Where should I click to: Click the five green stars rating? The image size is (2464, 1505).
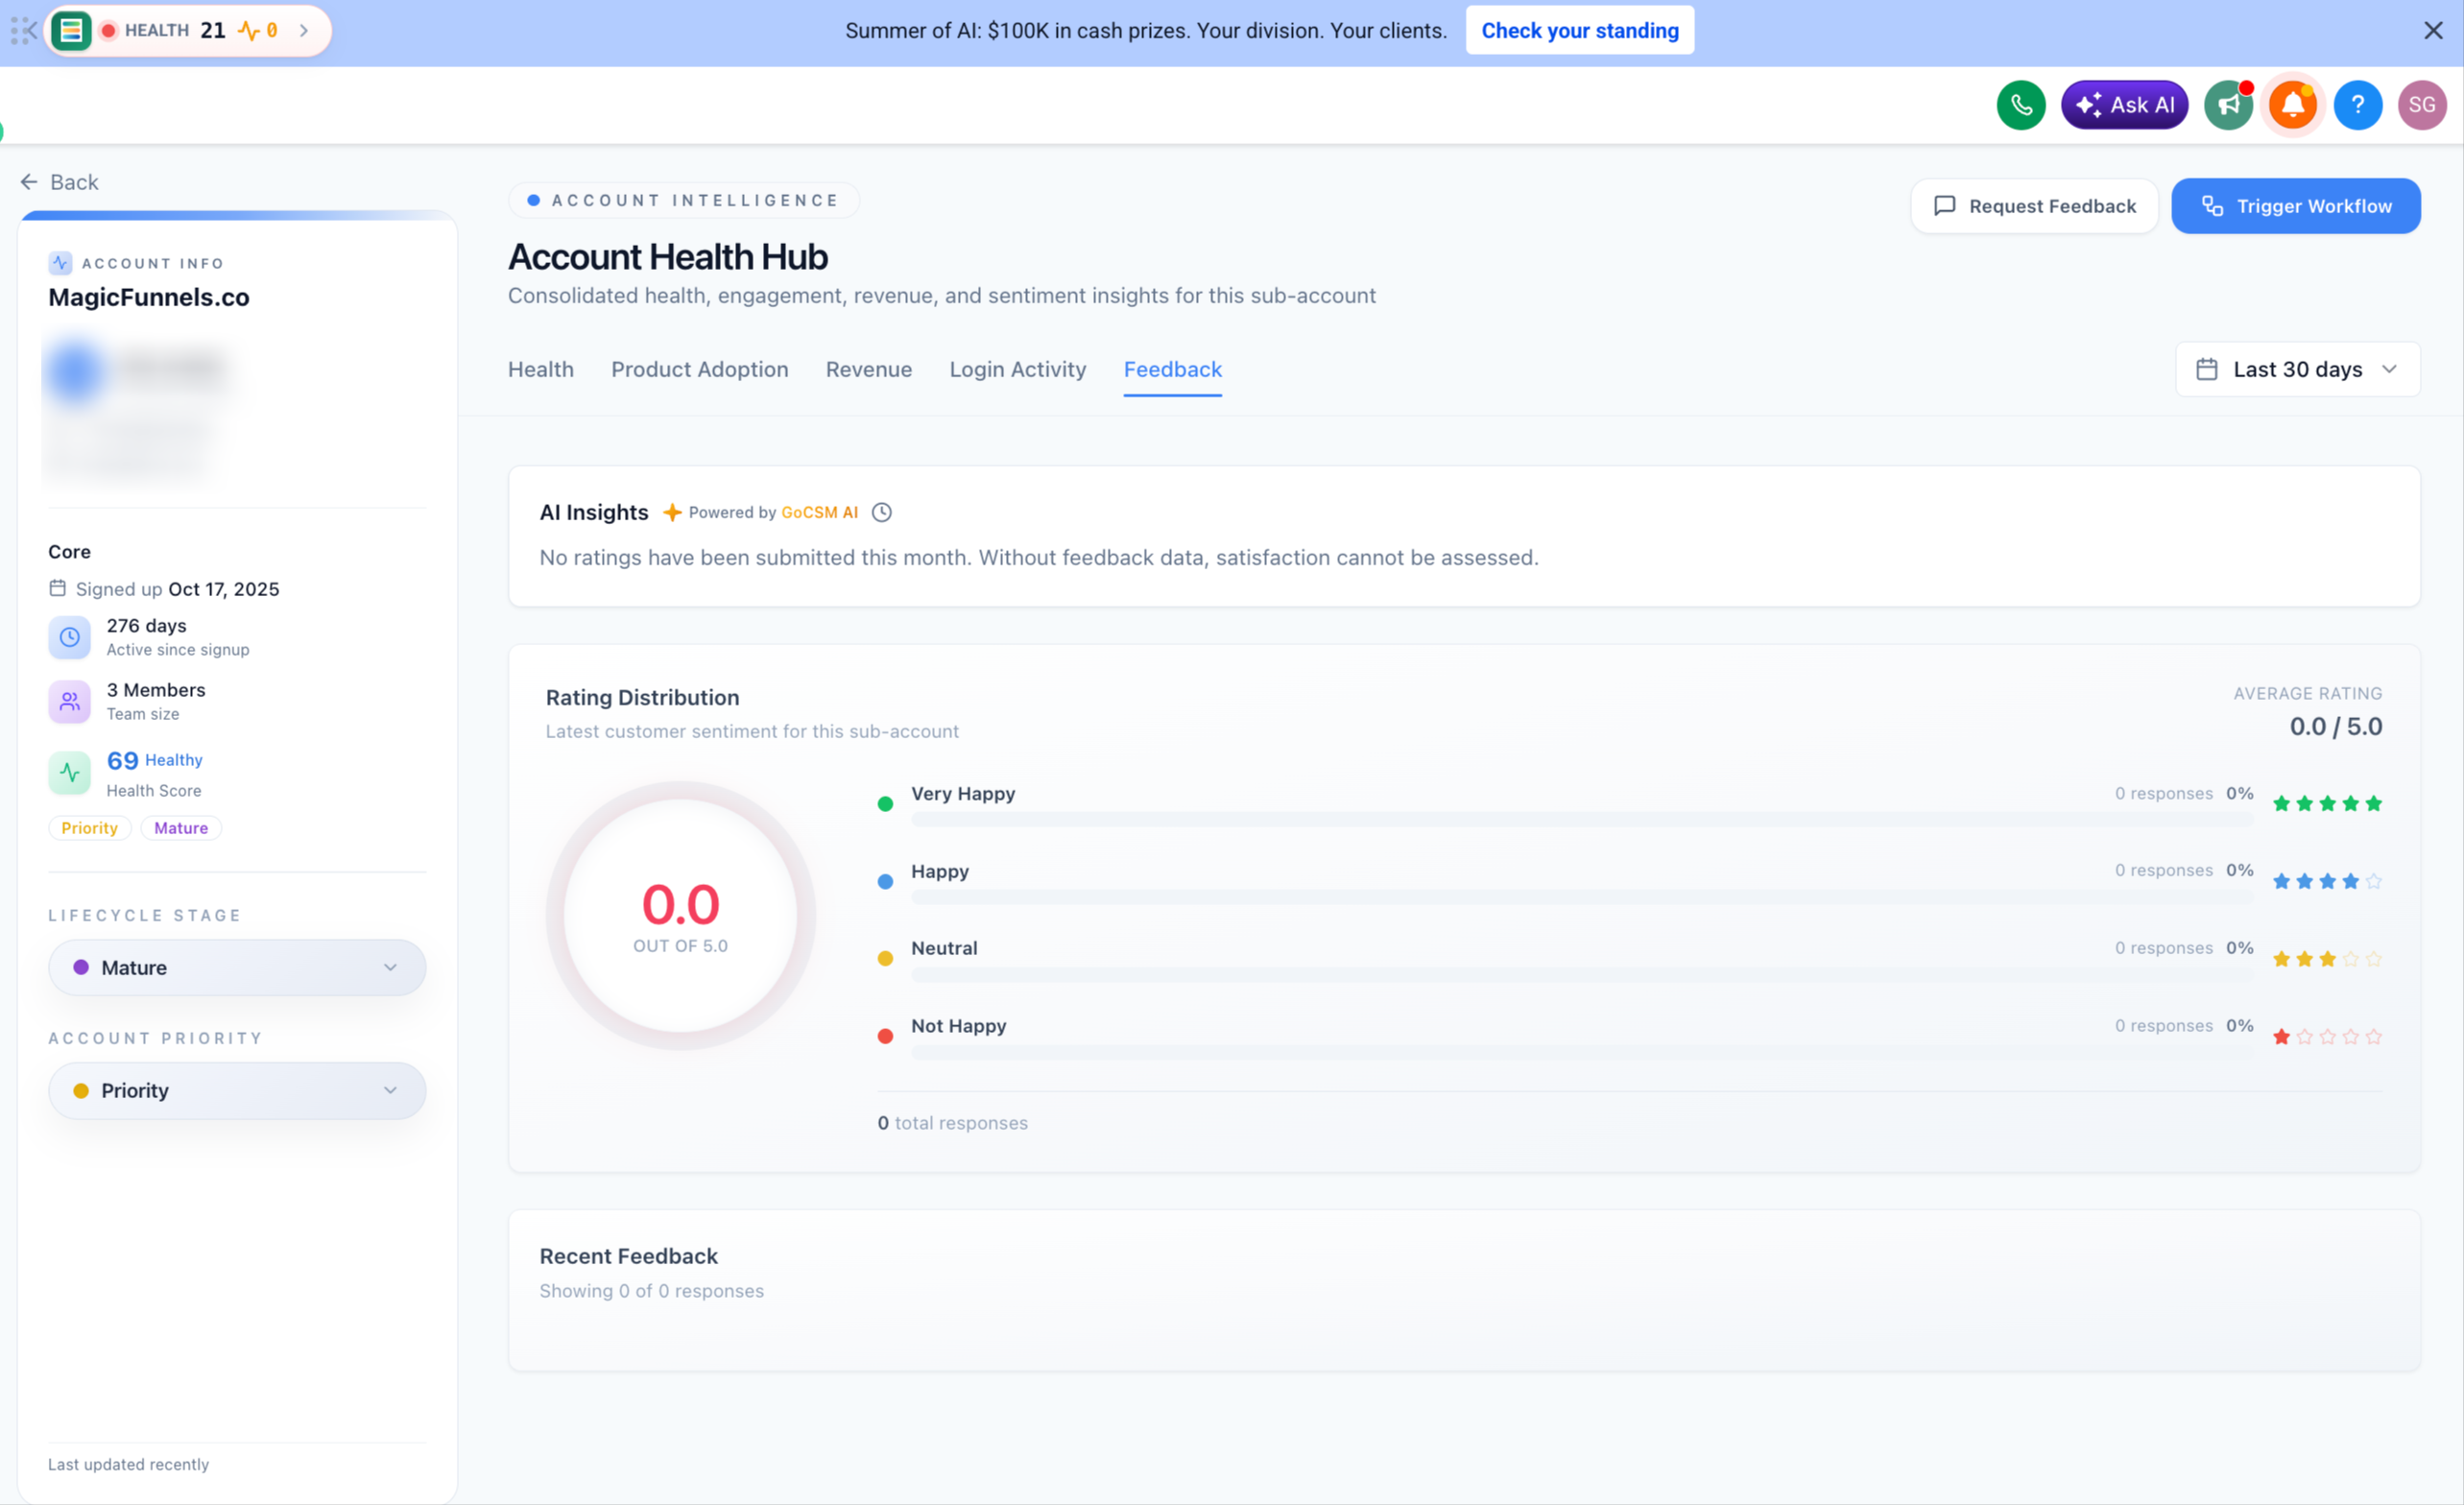(2327, 804)
